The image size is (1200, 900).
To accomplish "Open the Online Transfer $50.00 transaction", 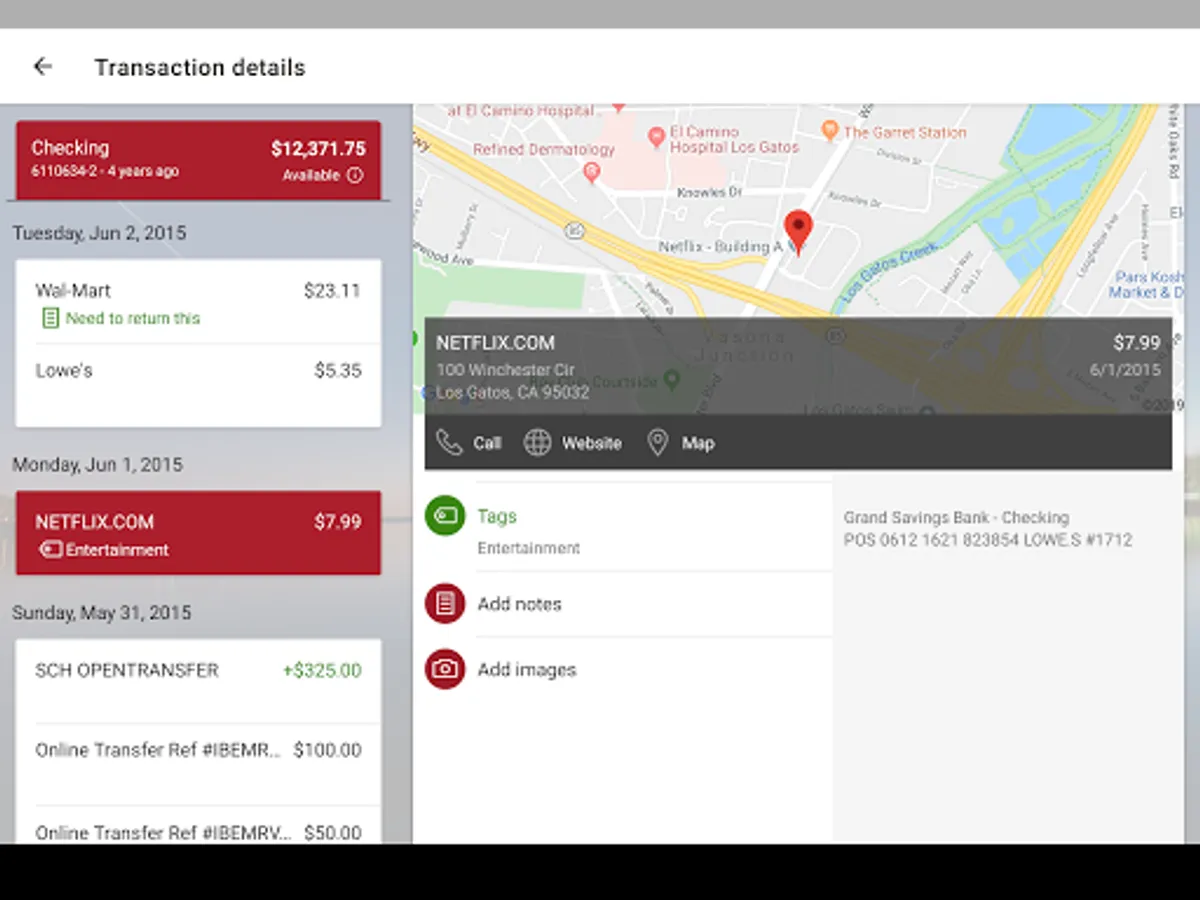I will point(198,826).
